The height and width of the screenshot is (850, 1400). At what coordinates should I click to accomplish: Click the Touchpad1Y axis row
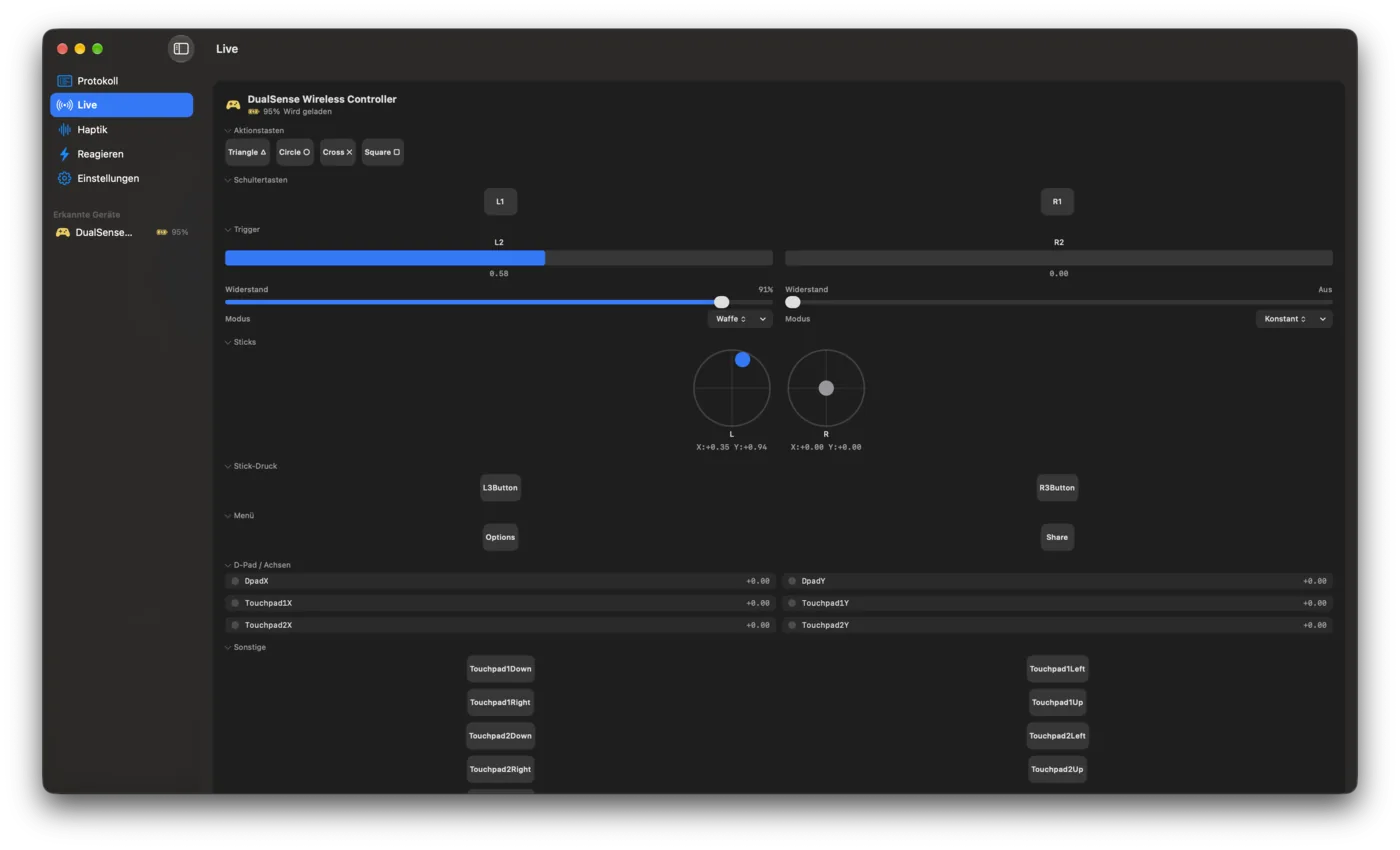click(x=1057, y=603)
